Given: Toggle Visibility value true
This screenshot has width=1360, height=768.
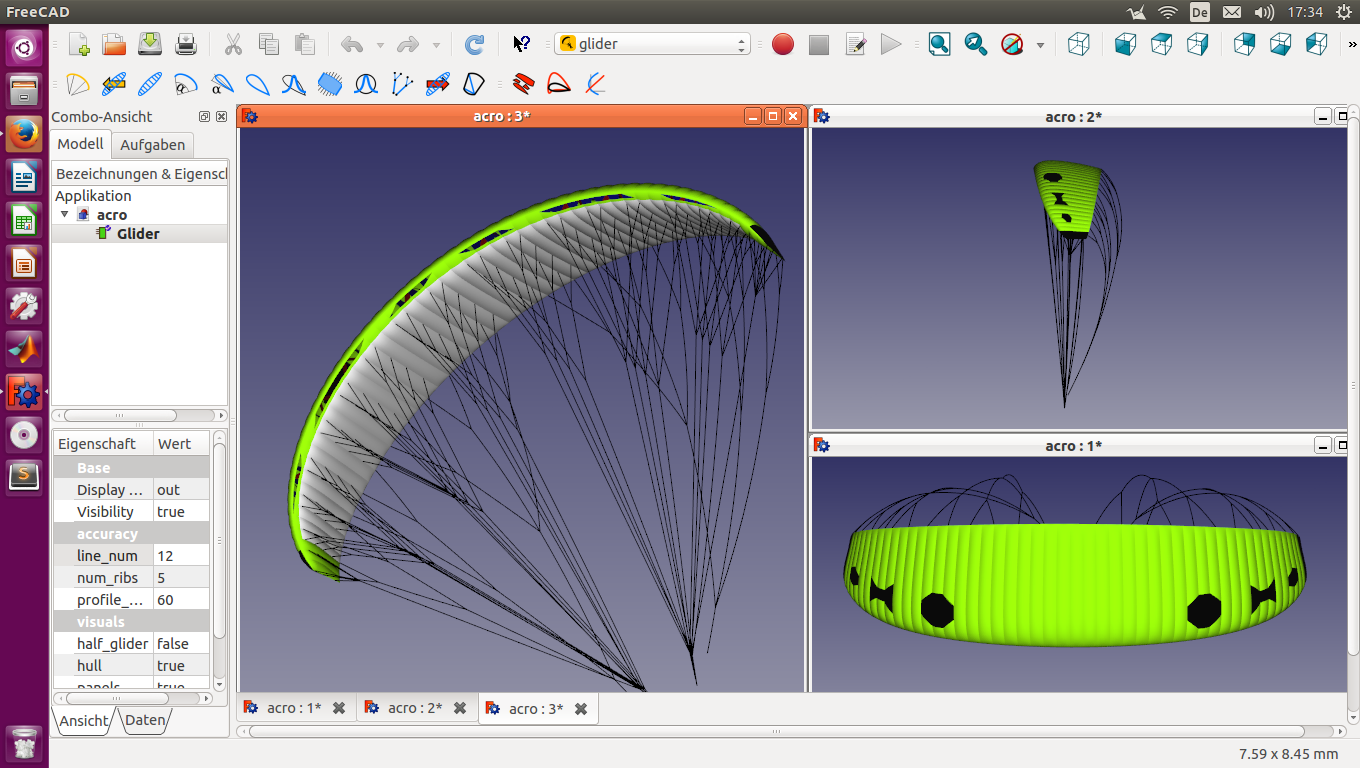Looking at the screenshot, I should (182, 511).
